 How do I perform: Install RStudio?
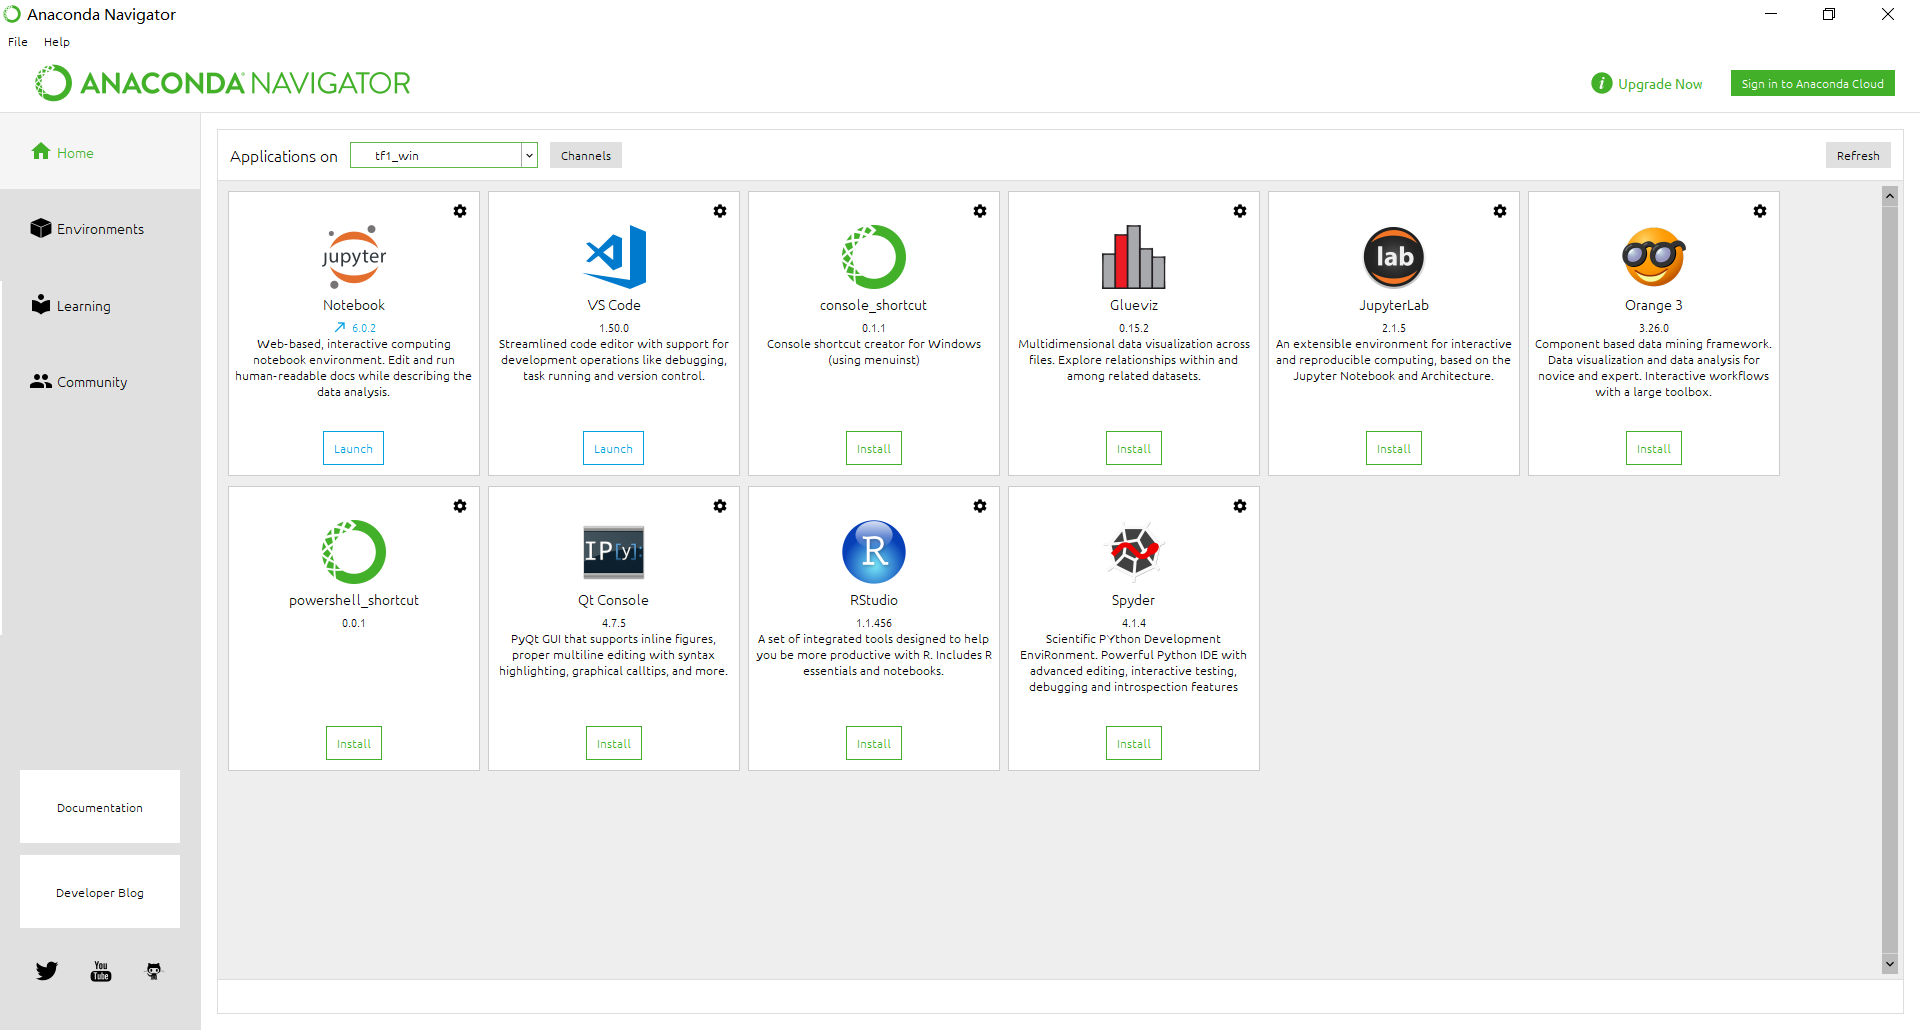click(874, 744)
